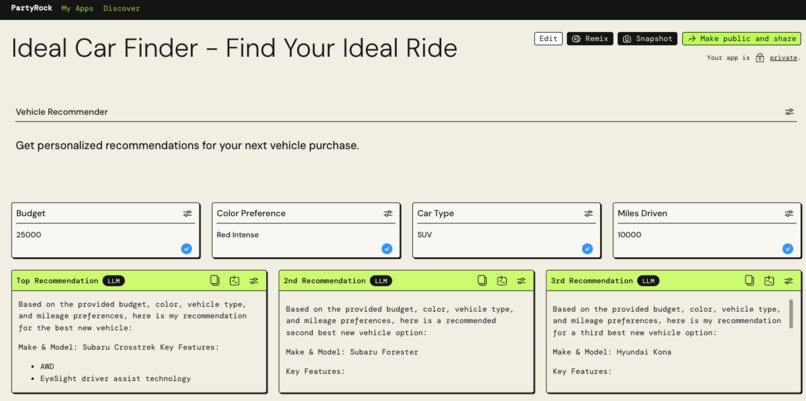
Task: Click the Car Type card label
Action: click(x=435, y=213)
